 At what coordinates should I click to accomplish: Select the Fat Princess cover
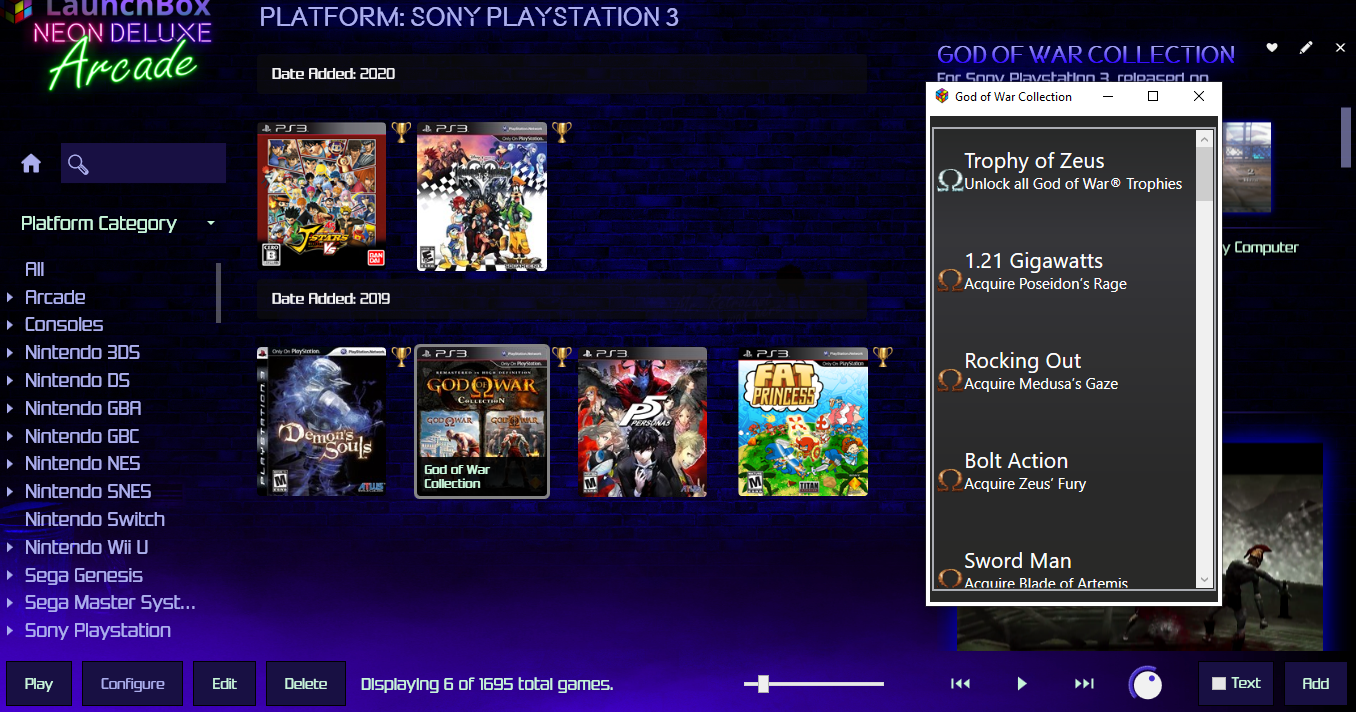(x=803, y=421)
